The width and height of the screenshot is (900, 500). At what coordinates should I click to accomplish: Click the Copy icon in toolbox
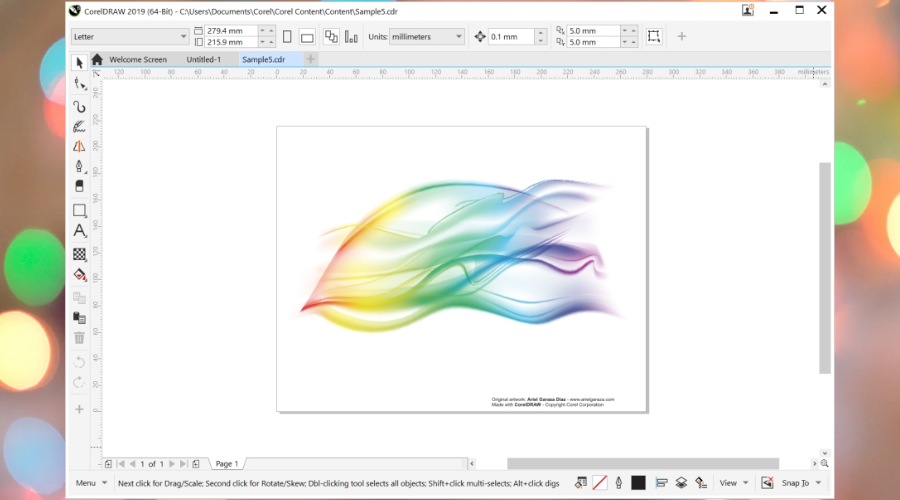pos(79,298)
